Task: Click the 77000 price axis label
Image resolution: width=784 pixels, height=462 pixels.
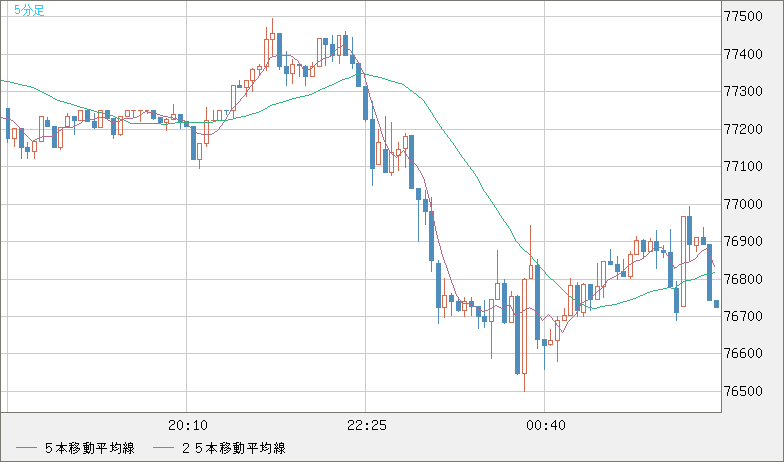Action: point(744,204)
